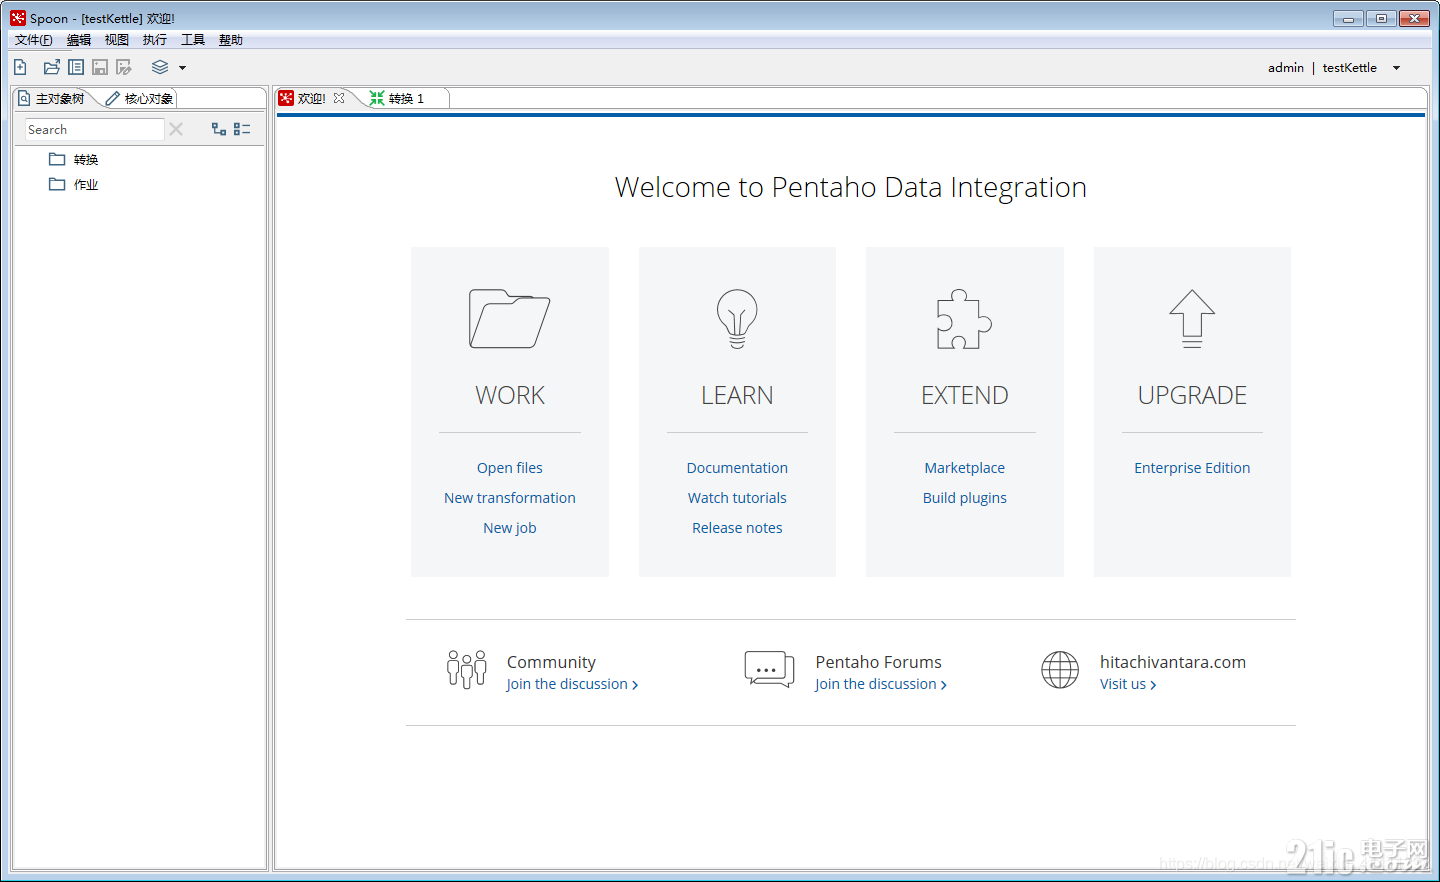Click the Pentaho Forums chat bubble icon
The height and width of the screenshot is (882, 1440).
(769, 669)
